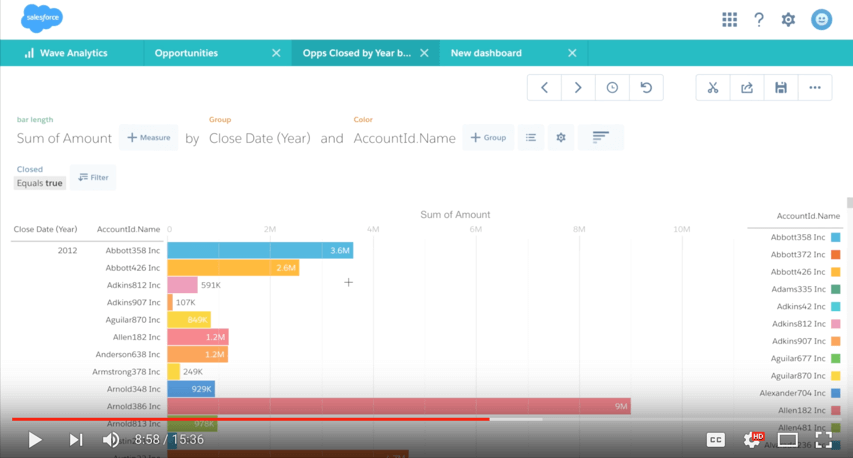
Task: Open the Close Date (Year) grouping
Action: 259,138
